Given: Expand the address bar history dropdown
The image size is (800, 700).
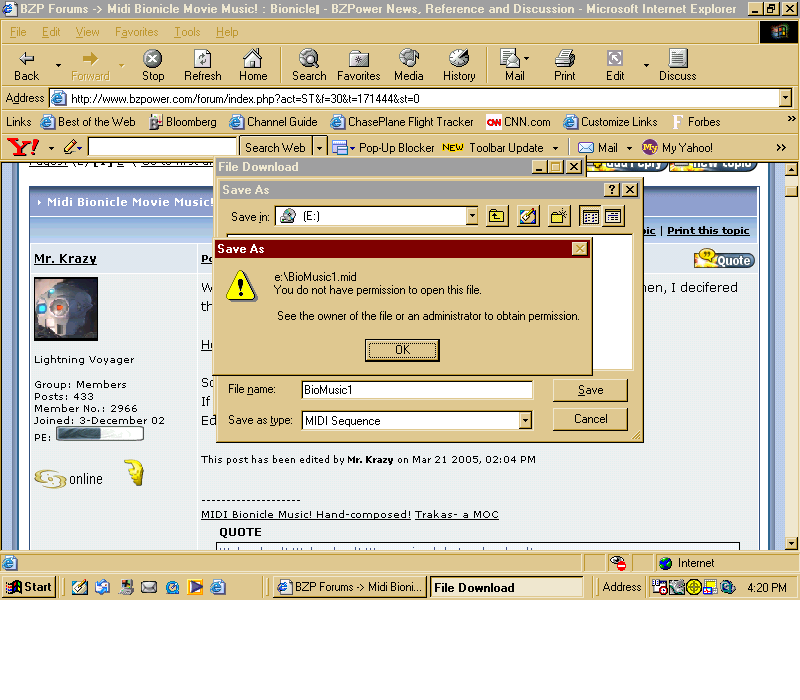Looking at the screenshot, I should [x=786, y=98].
